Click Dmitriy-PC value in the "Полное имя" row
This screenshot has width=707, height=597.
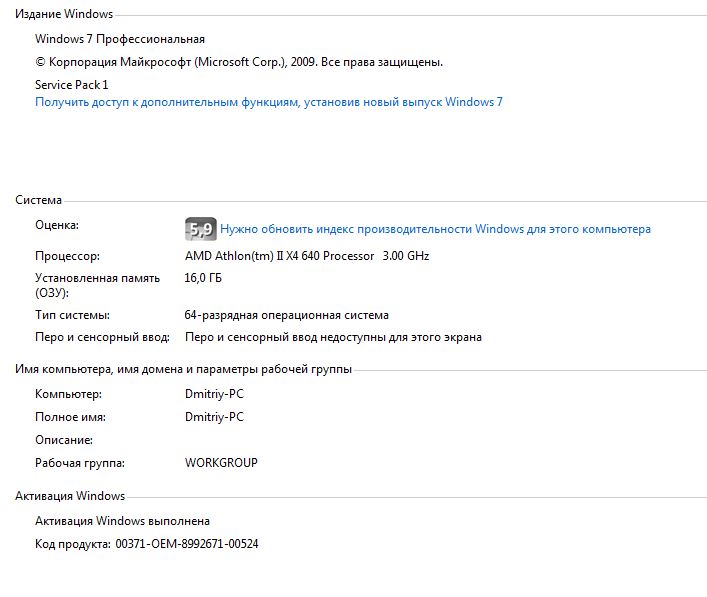pos(214,417)
